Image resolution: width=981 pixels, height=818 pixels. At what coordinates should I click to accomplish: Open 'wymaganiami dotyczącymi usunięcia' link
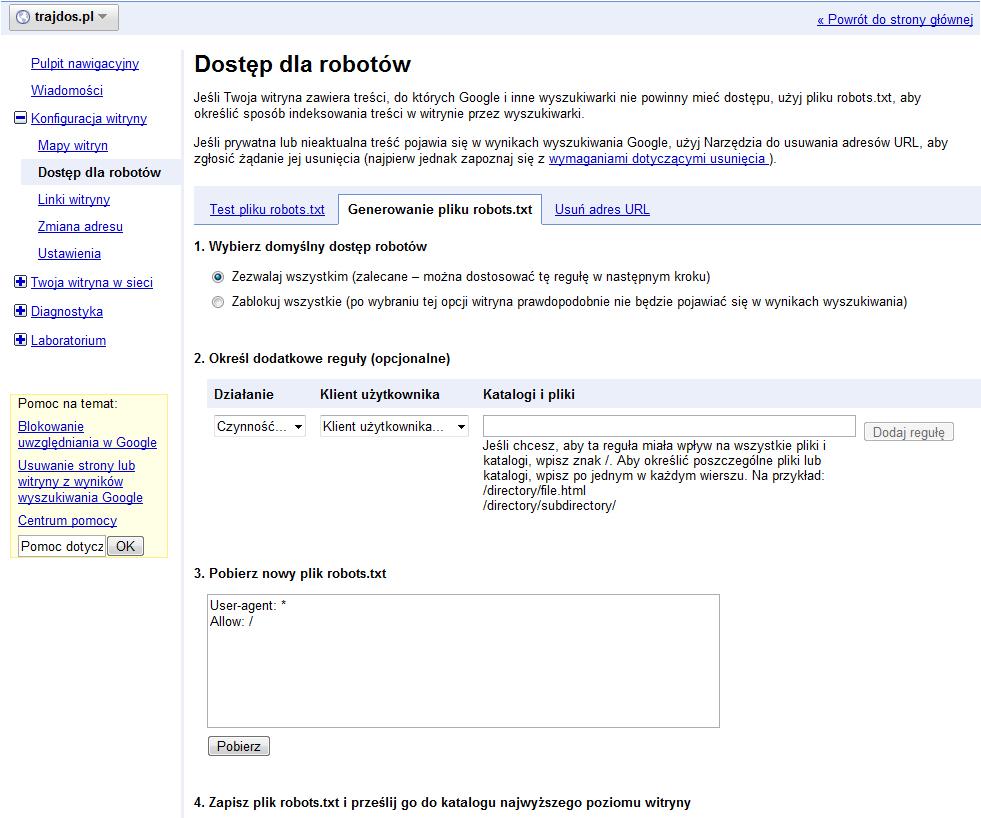(x=659, y=158)
